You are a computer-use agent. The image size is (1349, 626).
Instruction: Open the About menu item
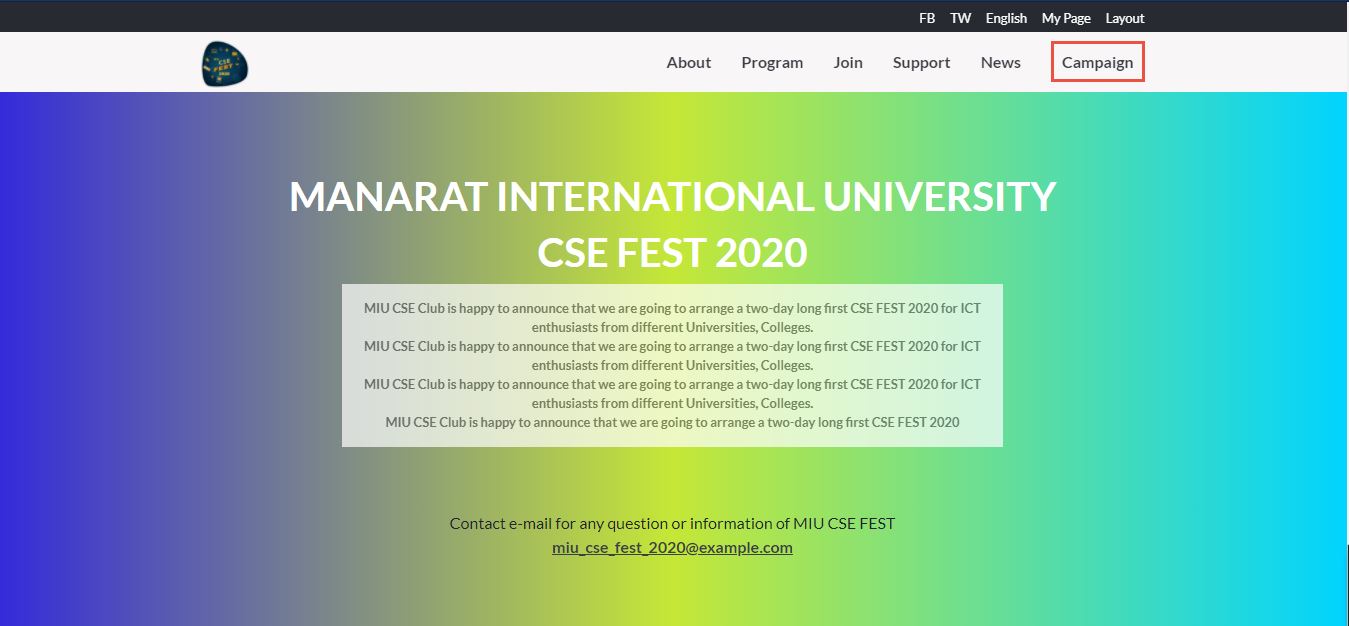pyautogui.click(x=689, y=62)
